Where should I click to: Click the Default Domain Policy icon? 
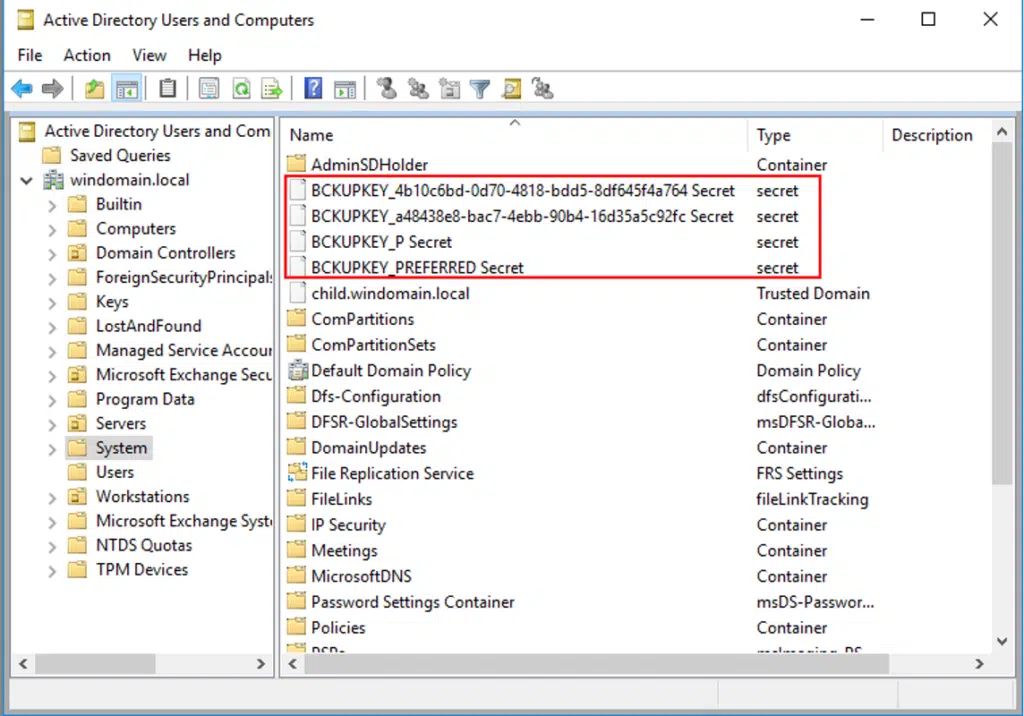pos(298,370)
